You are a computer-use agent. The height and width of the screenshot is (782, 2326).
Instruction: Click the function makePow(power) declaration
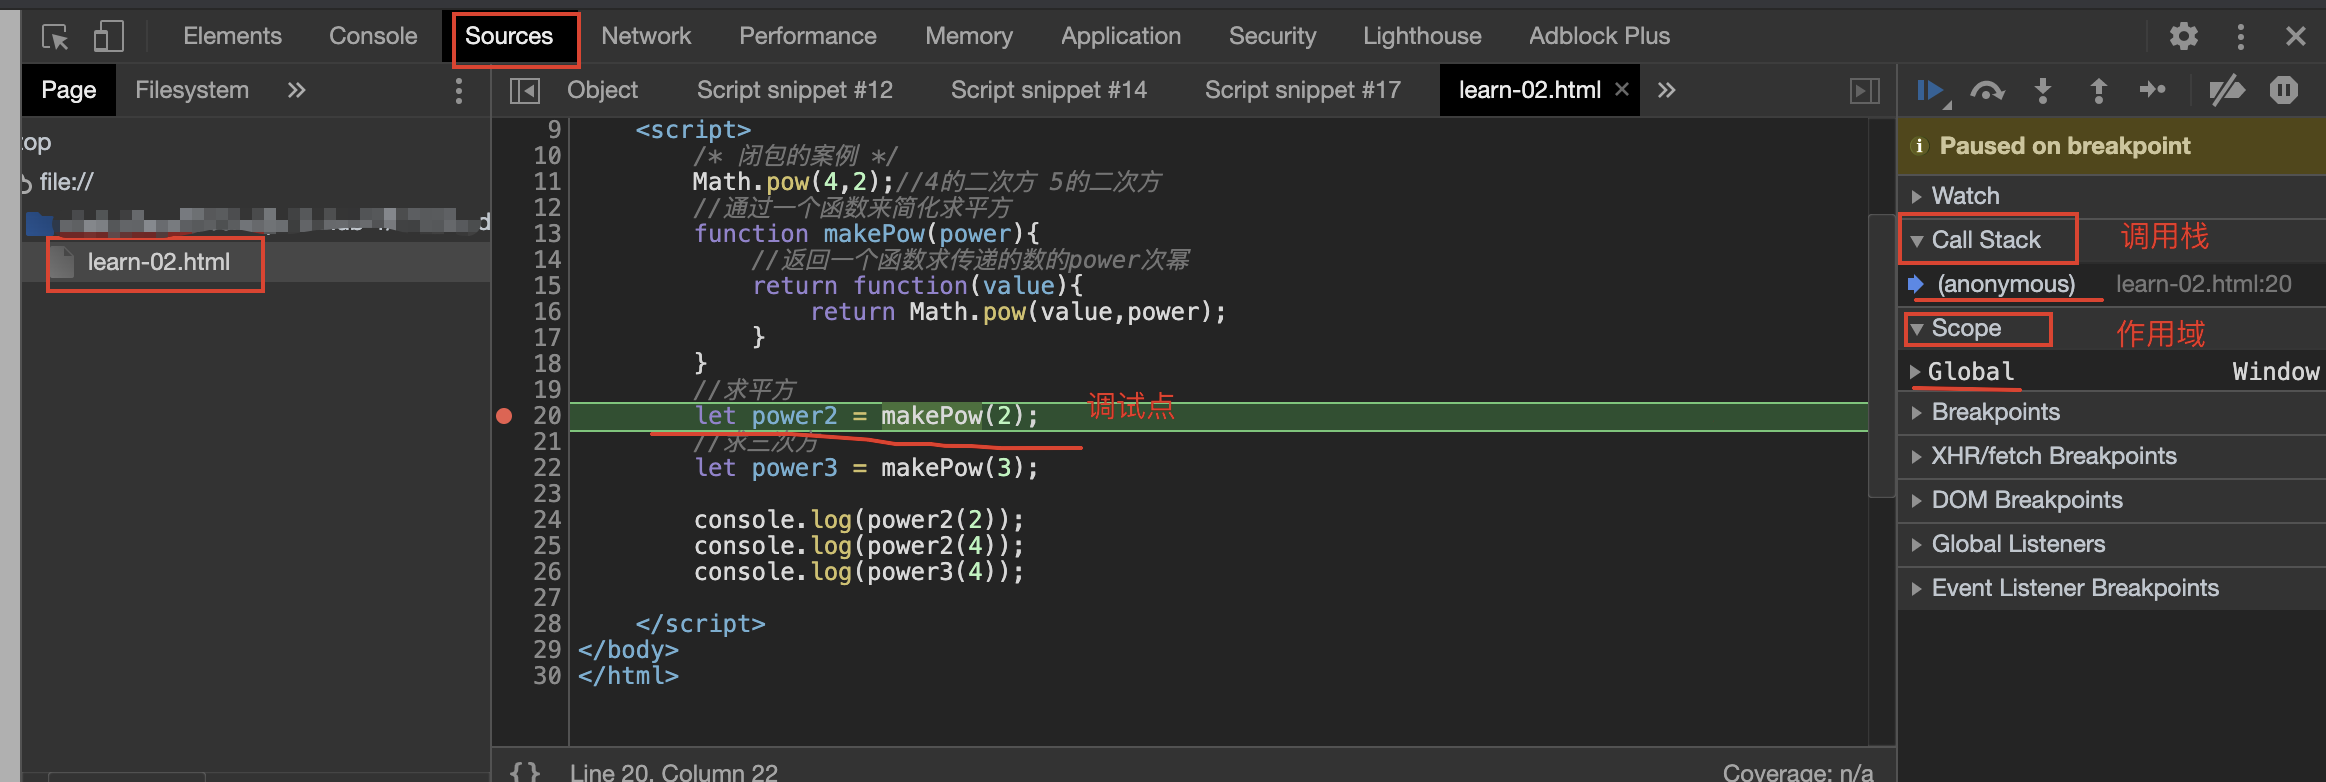pos(867,234)
